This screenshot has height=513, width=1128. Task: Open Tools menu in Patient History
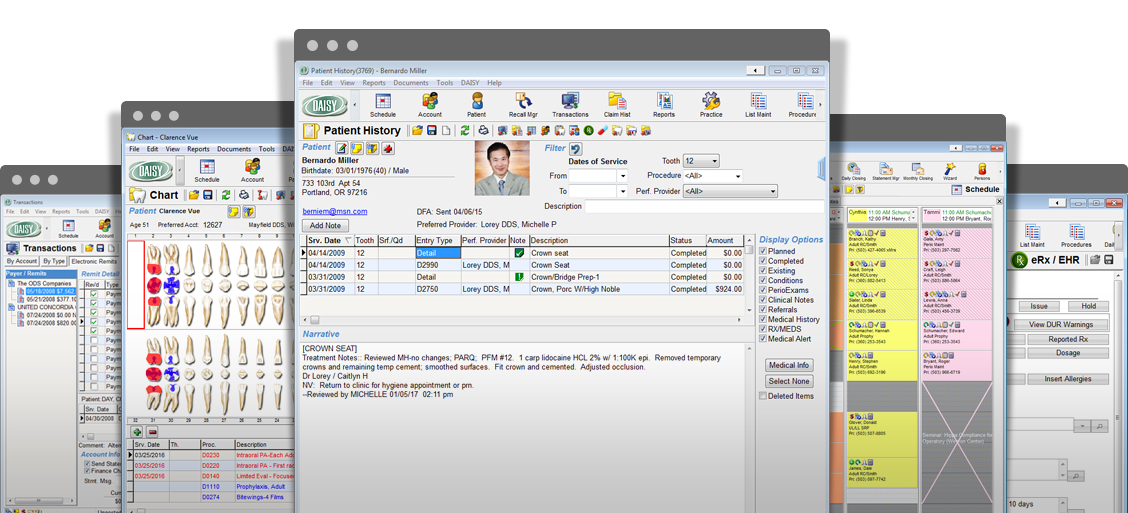tap(445, 83)
